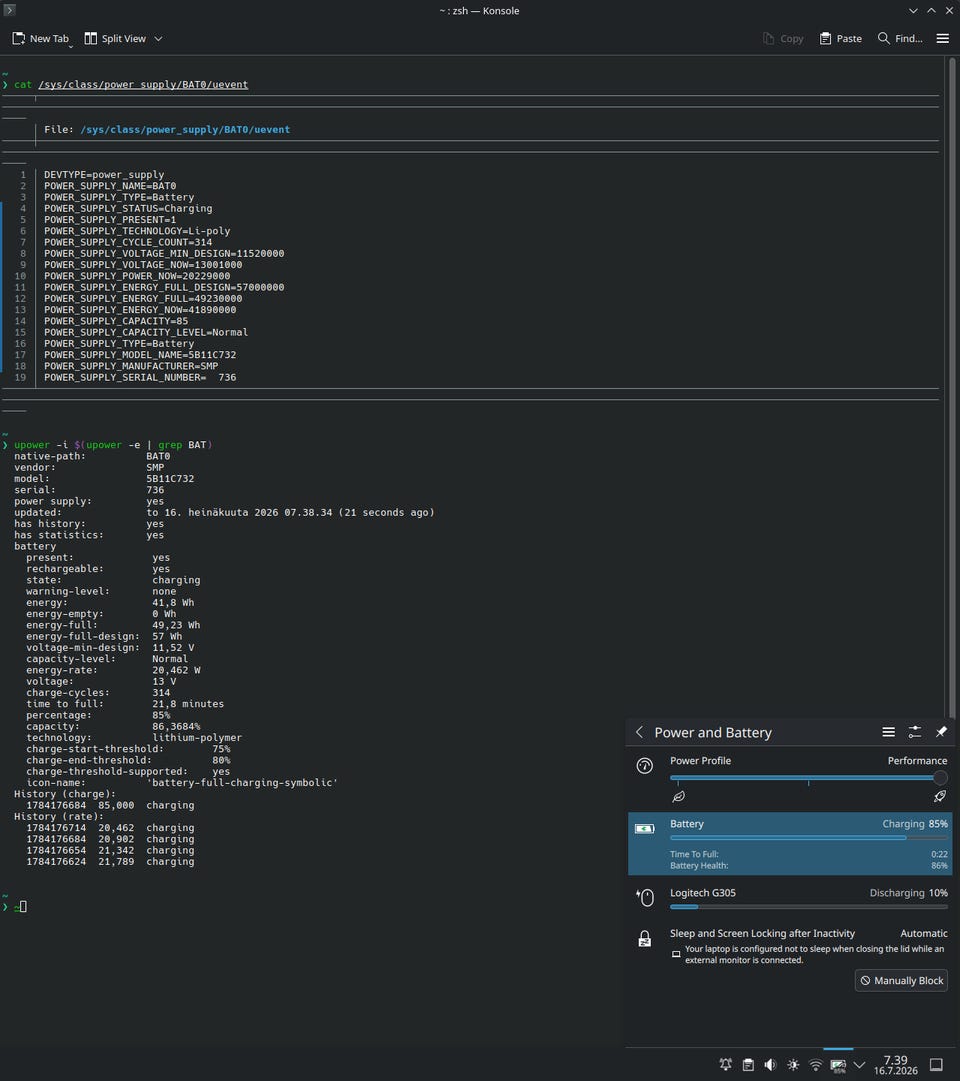This screenshot has height=1081, width=960.
Task: Open the Konsole hamburger menu
Action: coord(943,39)
